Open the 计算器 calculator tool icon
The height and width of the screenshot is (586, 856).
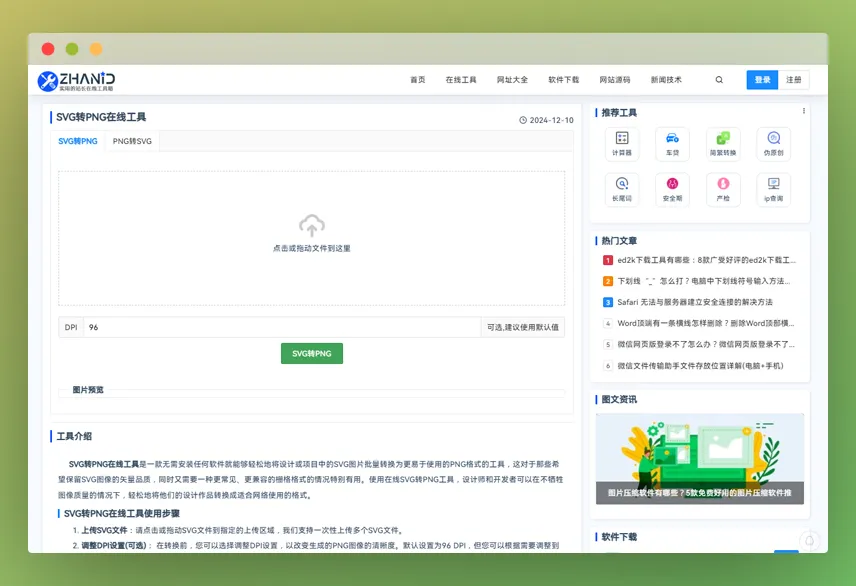pyautogui.click(x=621, y=141)
